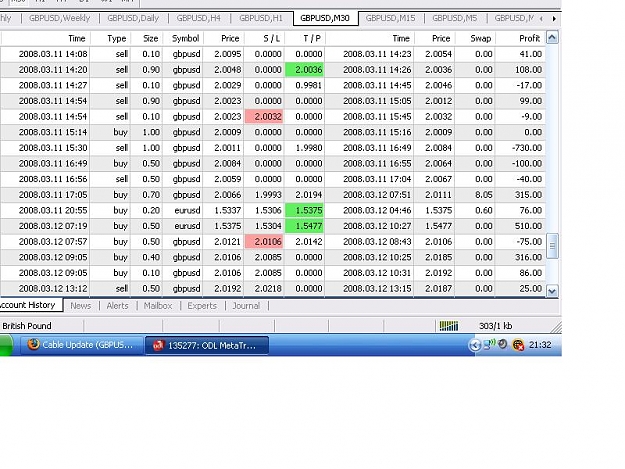The height and width of the screenshot is (469, 625).
Task: Click the T/P value 2.0194
Action: tap(309, 195)
